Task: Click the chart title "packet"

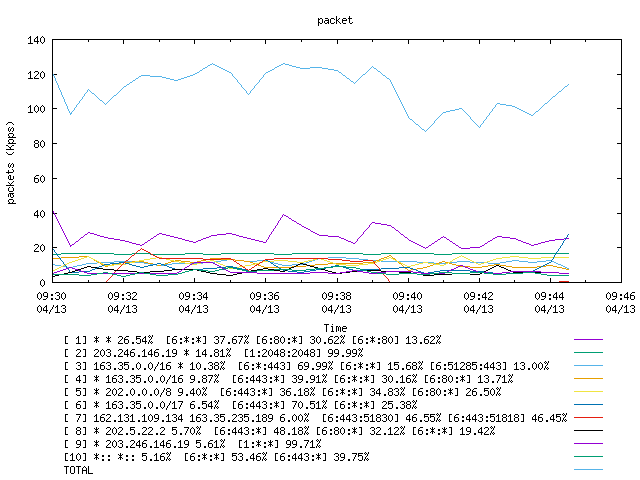Action: 335,20
